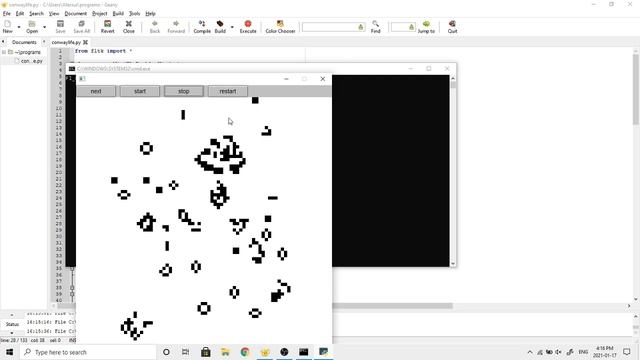This screenshot has height=360, width=640.
Task: Open the Build menu
Action: pos(118,13)
